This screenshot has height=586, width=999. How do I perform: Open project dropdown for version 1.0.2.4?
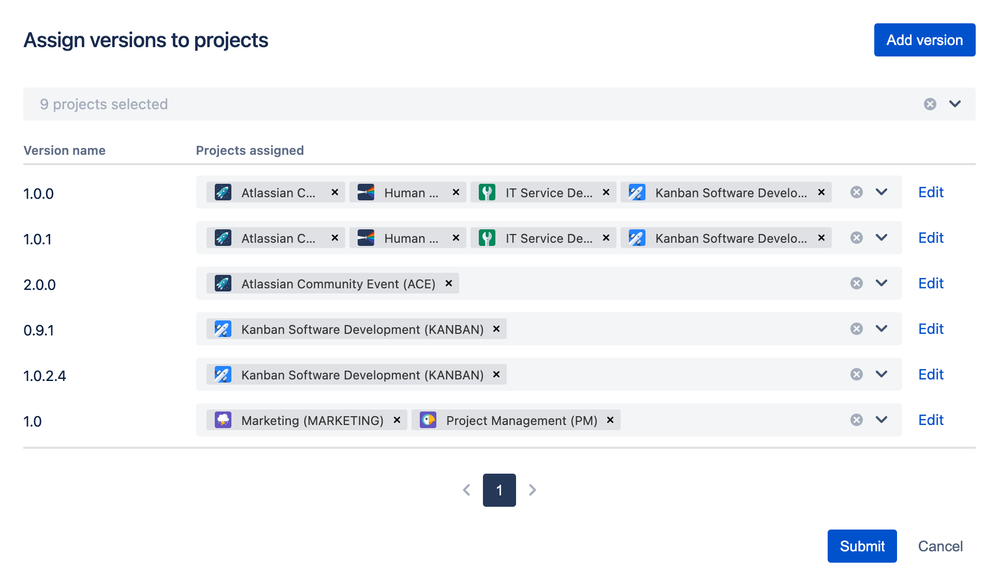point(881,375)
